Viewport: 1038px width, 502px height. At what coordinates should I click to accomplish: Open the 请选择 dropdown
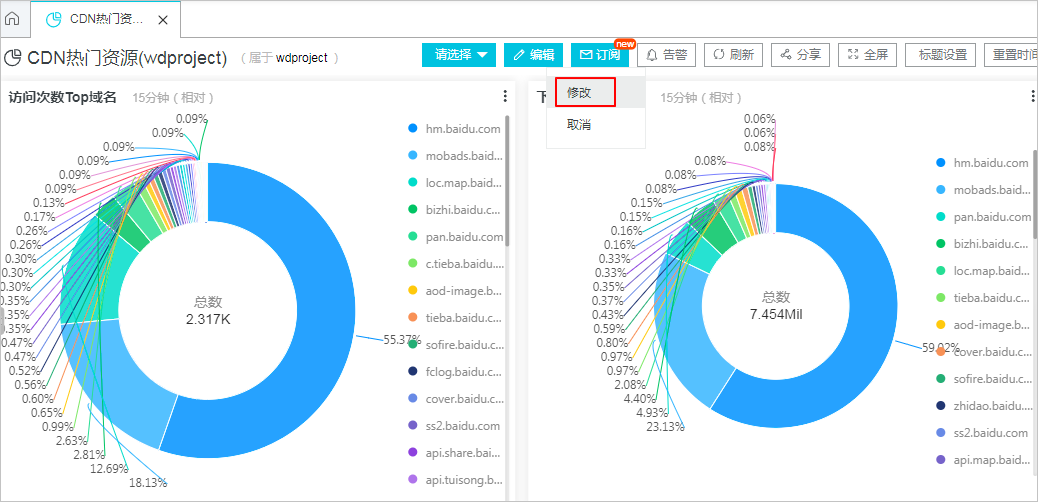coord(459,55)
